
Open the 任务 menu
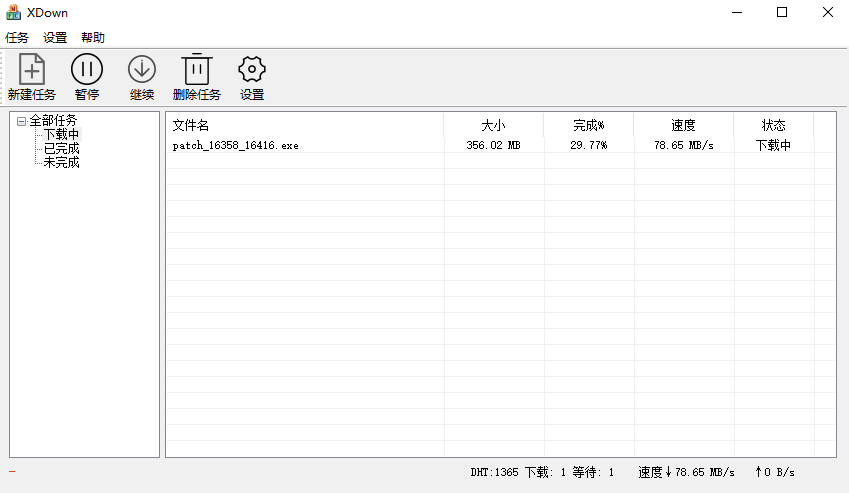17,38
